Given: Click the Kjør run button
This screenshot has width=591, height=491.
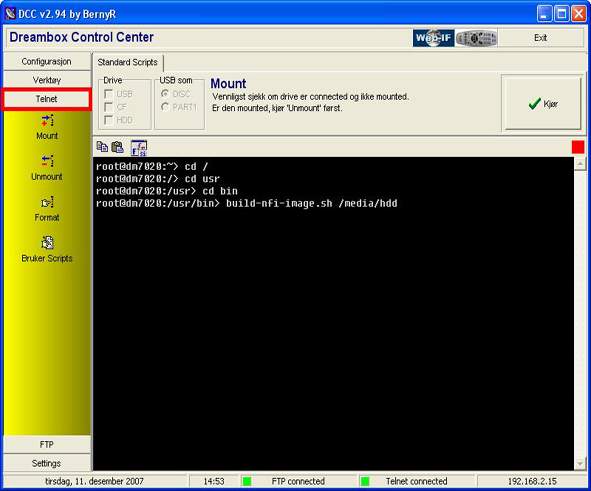Looking at the screenshot, I should coord(543,103).
